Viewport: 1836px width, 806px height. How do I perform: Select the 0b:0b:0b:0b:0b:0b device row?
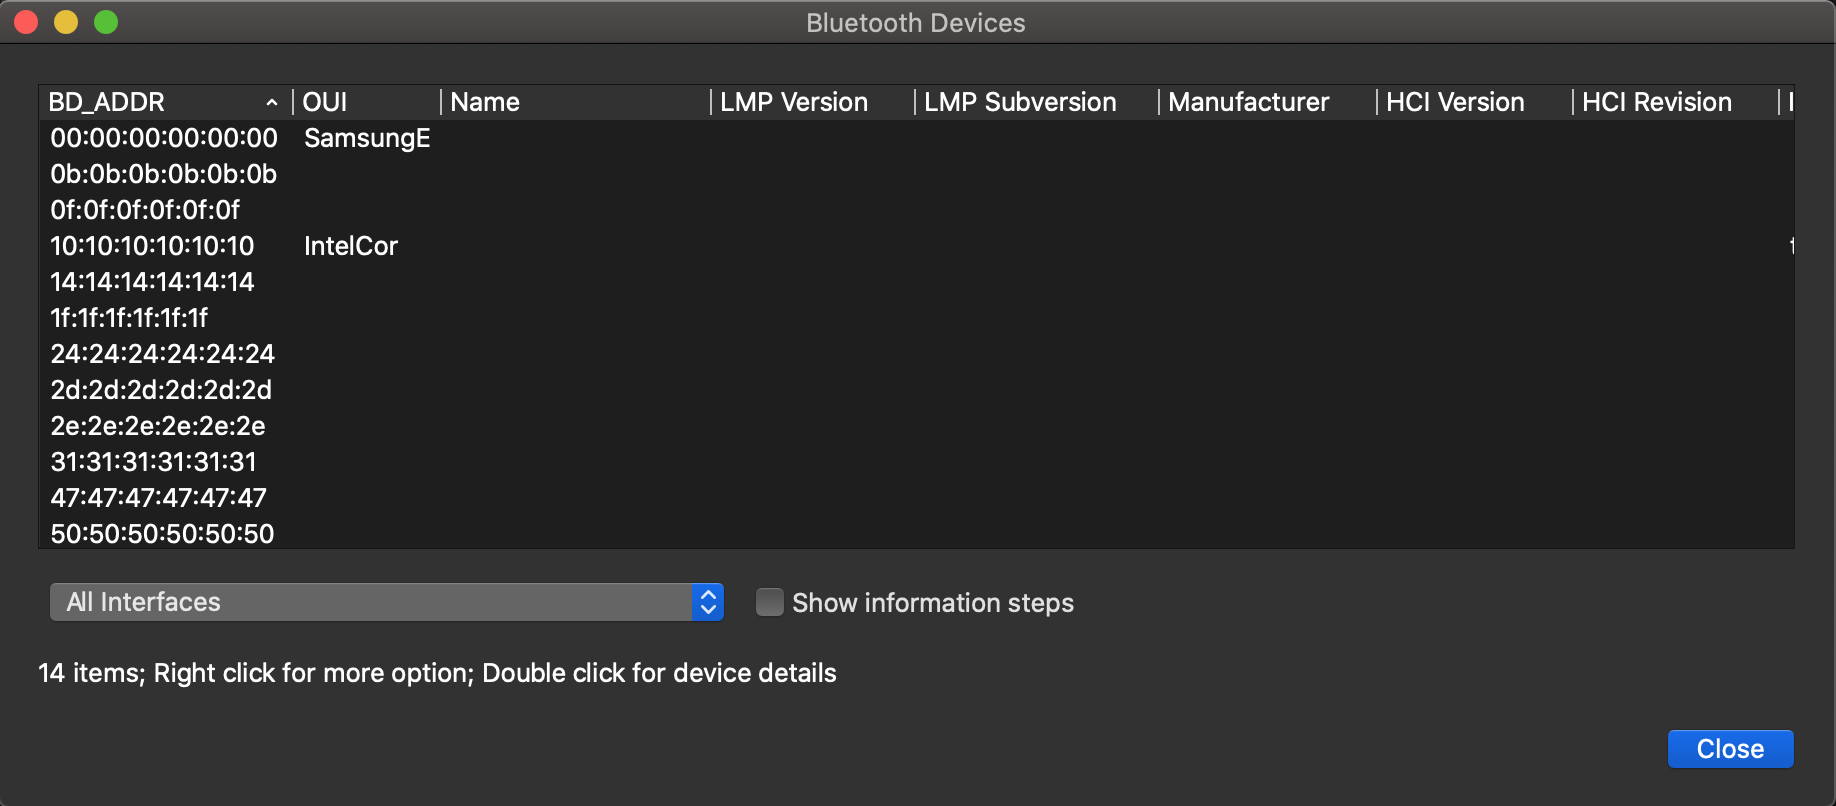pos(164,174)
